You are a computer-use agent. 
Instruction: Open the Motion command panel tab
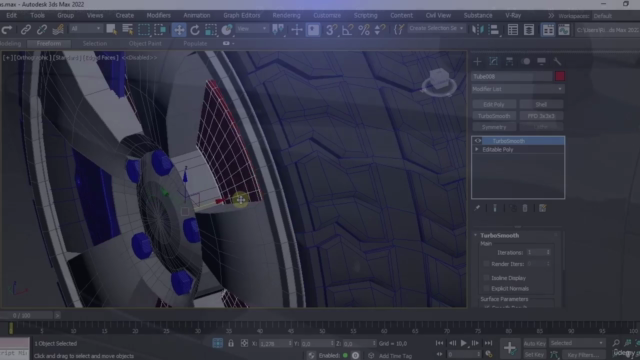(526, 61)
